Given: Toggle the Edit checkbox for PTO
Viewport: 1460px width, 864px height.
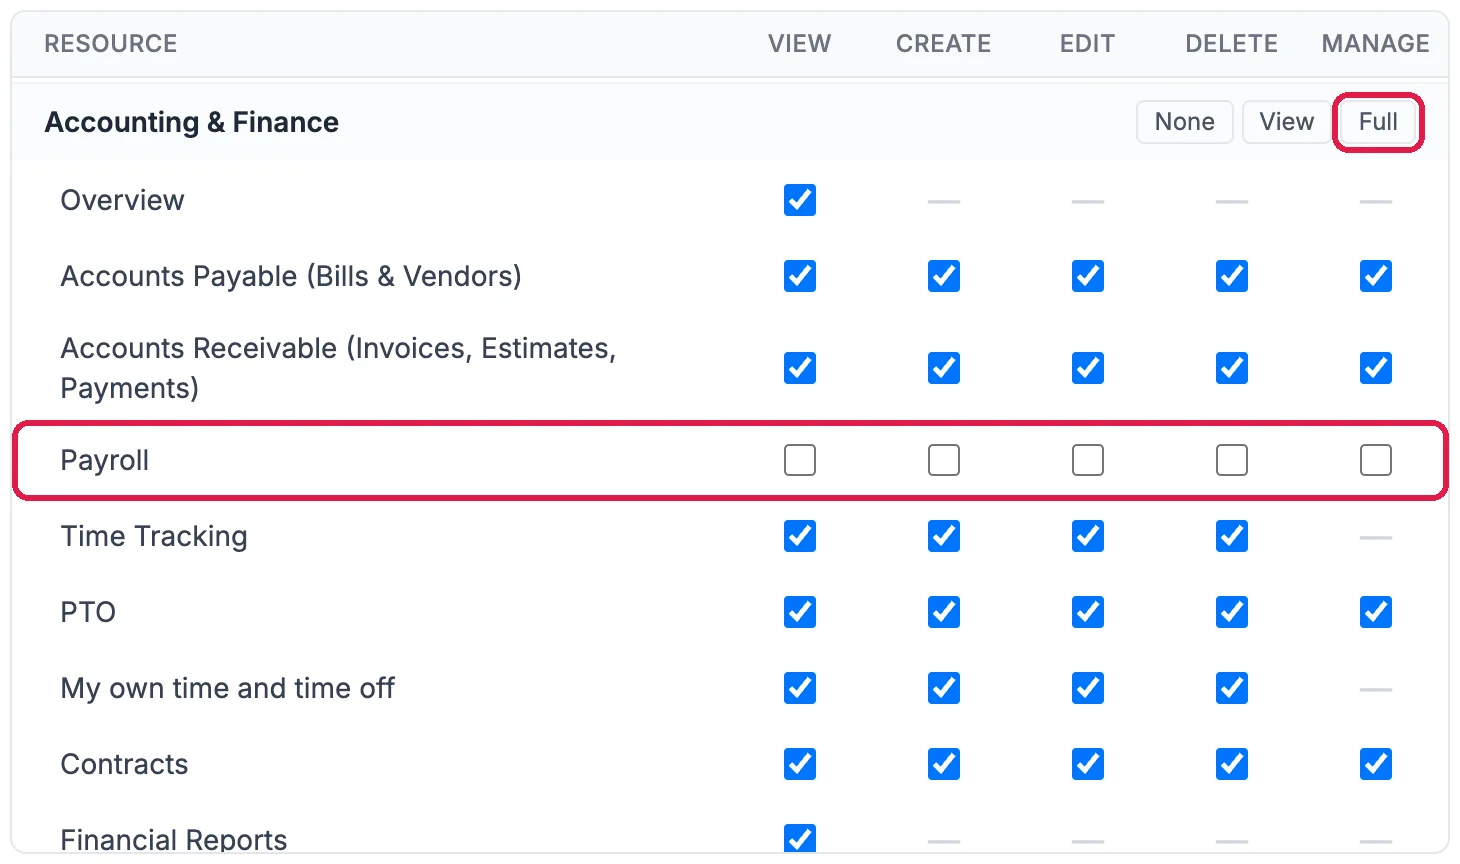Looking at the screenshot, I should point(1088,612).
